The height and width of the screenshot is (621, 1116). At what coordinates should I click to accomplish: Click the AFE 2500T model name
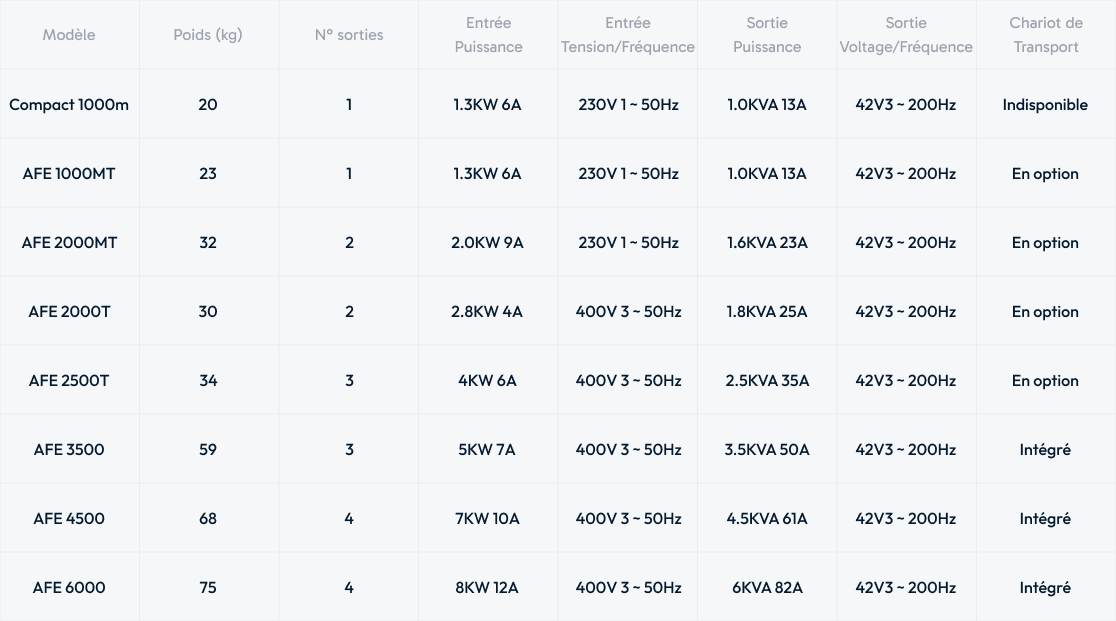point(69,381)
